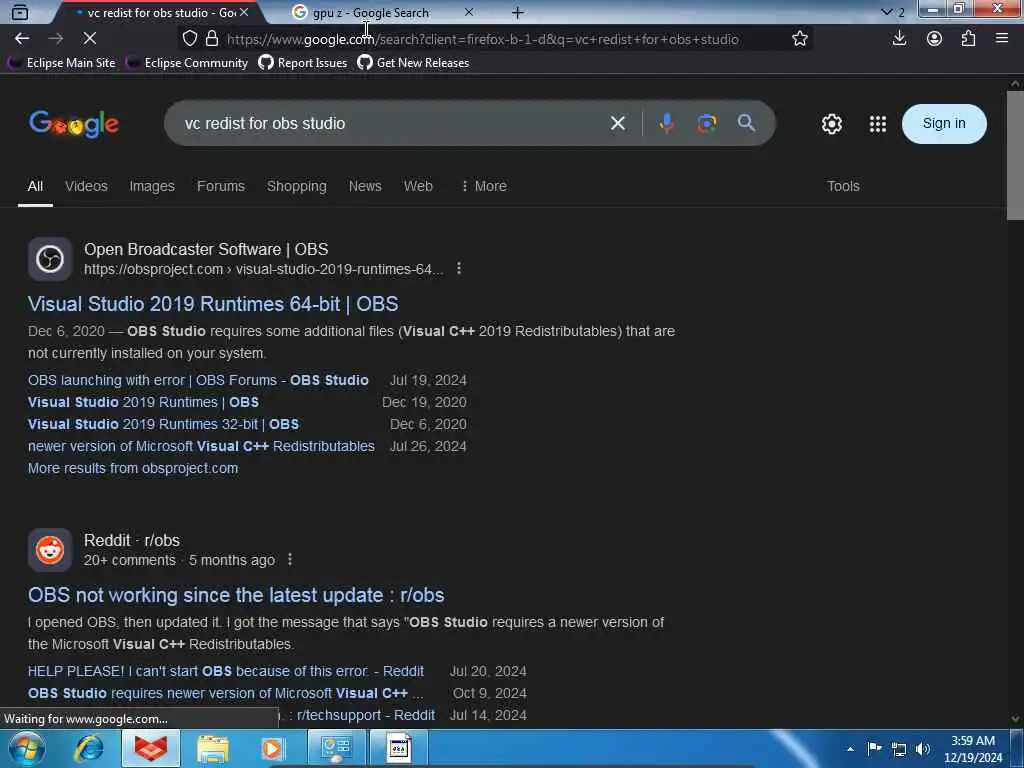Image resolution: width=1024 pixels, height=768 pixels.
Task: Open Visual Studio 2019 Runtimes 32-bit link
Action: click(x=163, y=424)
